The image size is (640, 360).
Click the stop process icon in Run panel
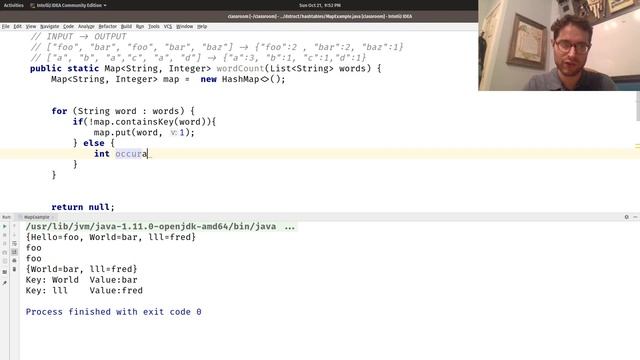pyautogui.click(x=4, y=235)
